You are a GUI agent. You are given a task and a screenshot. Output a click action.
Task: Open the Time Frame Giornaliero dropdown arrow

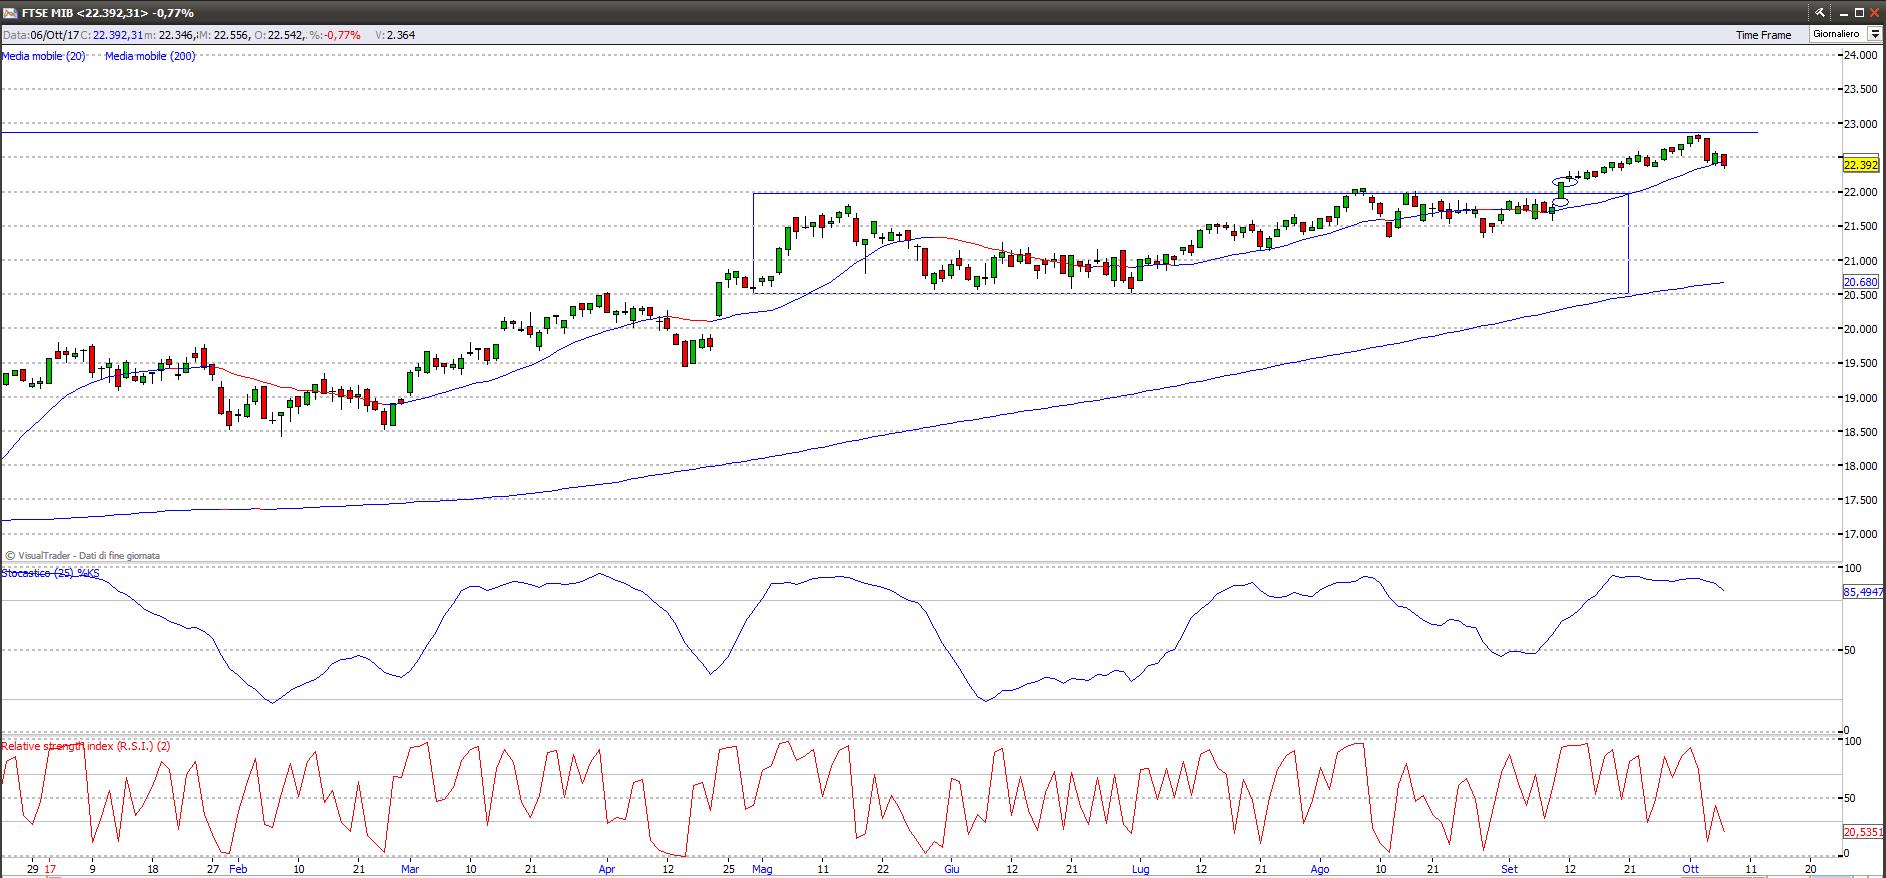tap(1875, 34)
